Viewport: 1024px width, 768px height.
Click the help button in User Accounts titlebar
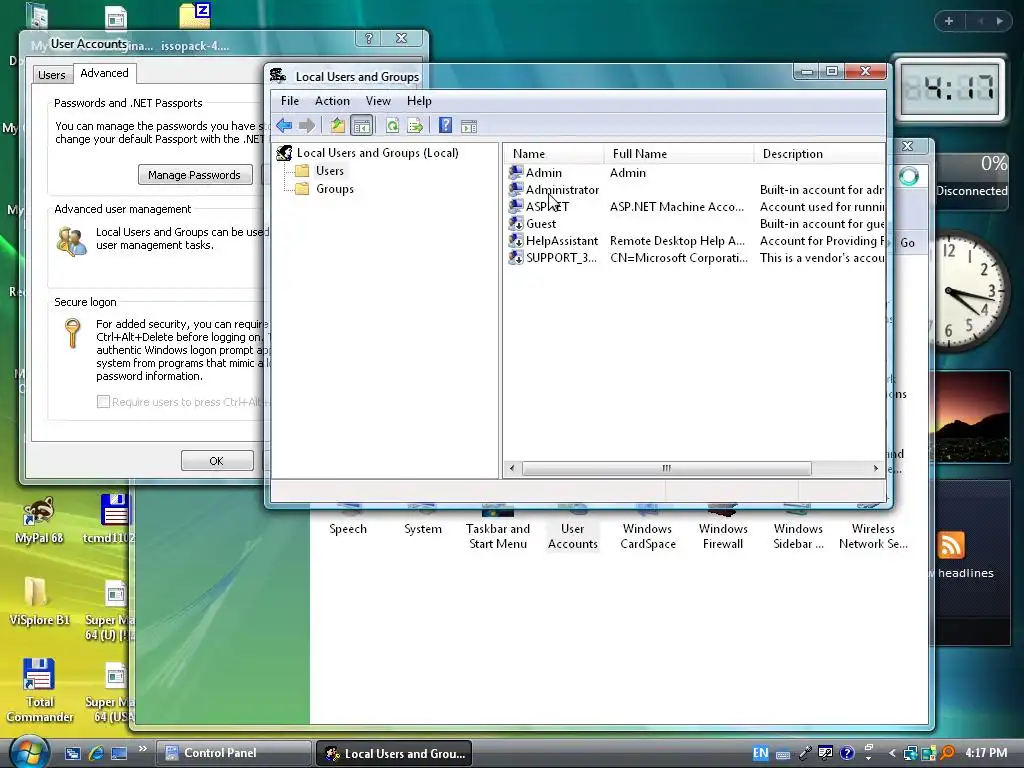pos(369,39)
